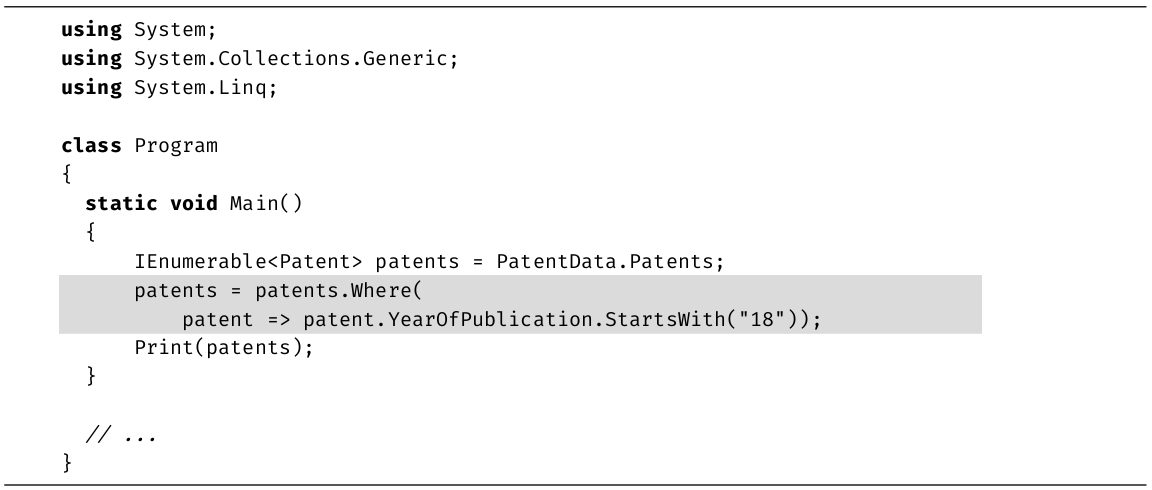
Task: Click the closing brace of the Main method
Action: 91,378
